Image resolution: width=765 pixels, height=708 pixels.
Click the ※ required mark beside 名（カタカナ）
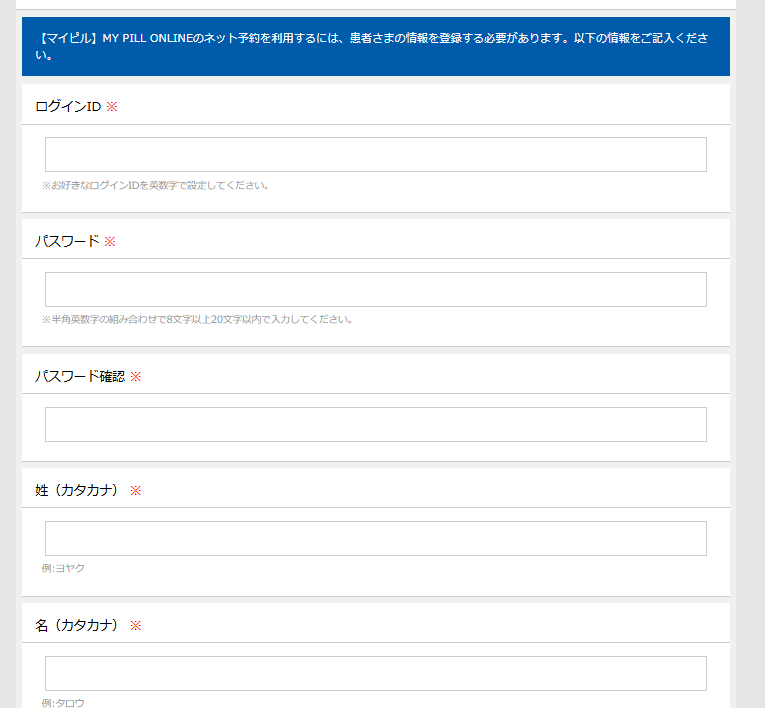136,625
